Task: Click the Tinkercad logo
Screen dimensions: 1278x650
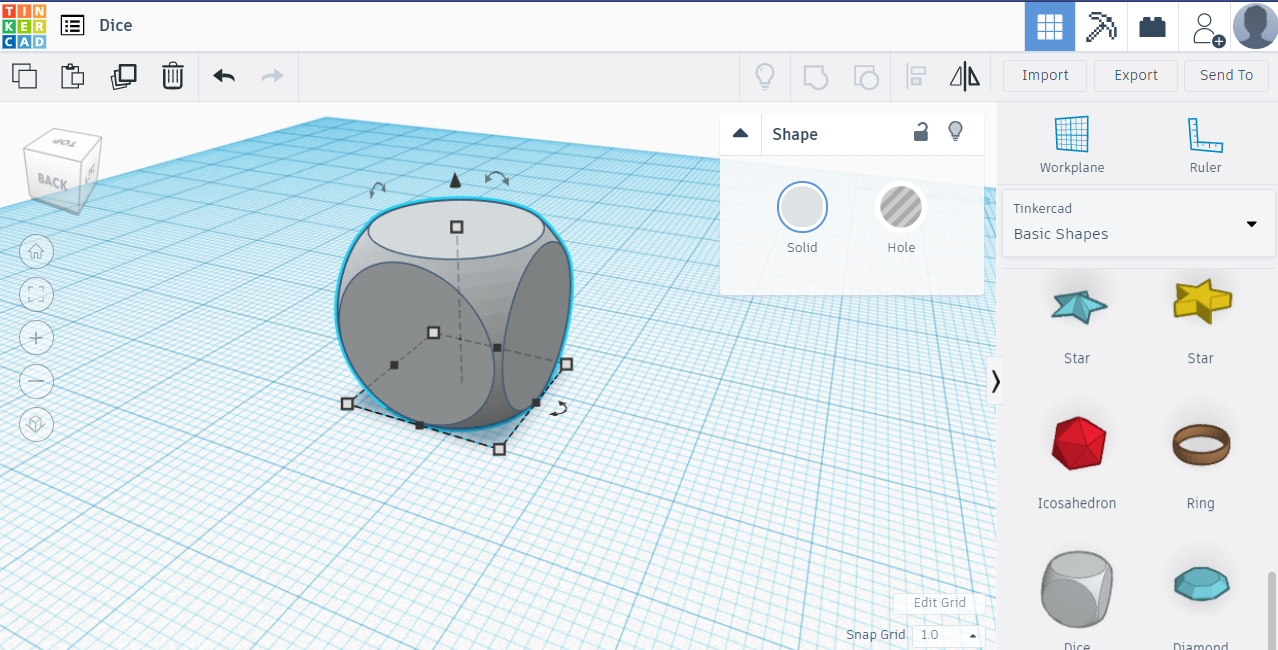Action: coord(24,26)
